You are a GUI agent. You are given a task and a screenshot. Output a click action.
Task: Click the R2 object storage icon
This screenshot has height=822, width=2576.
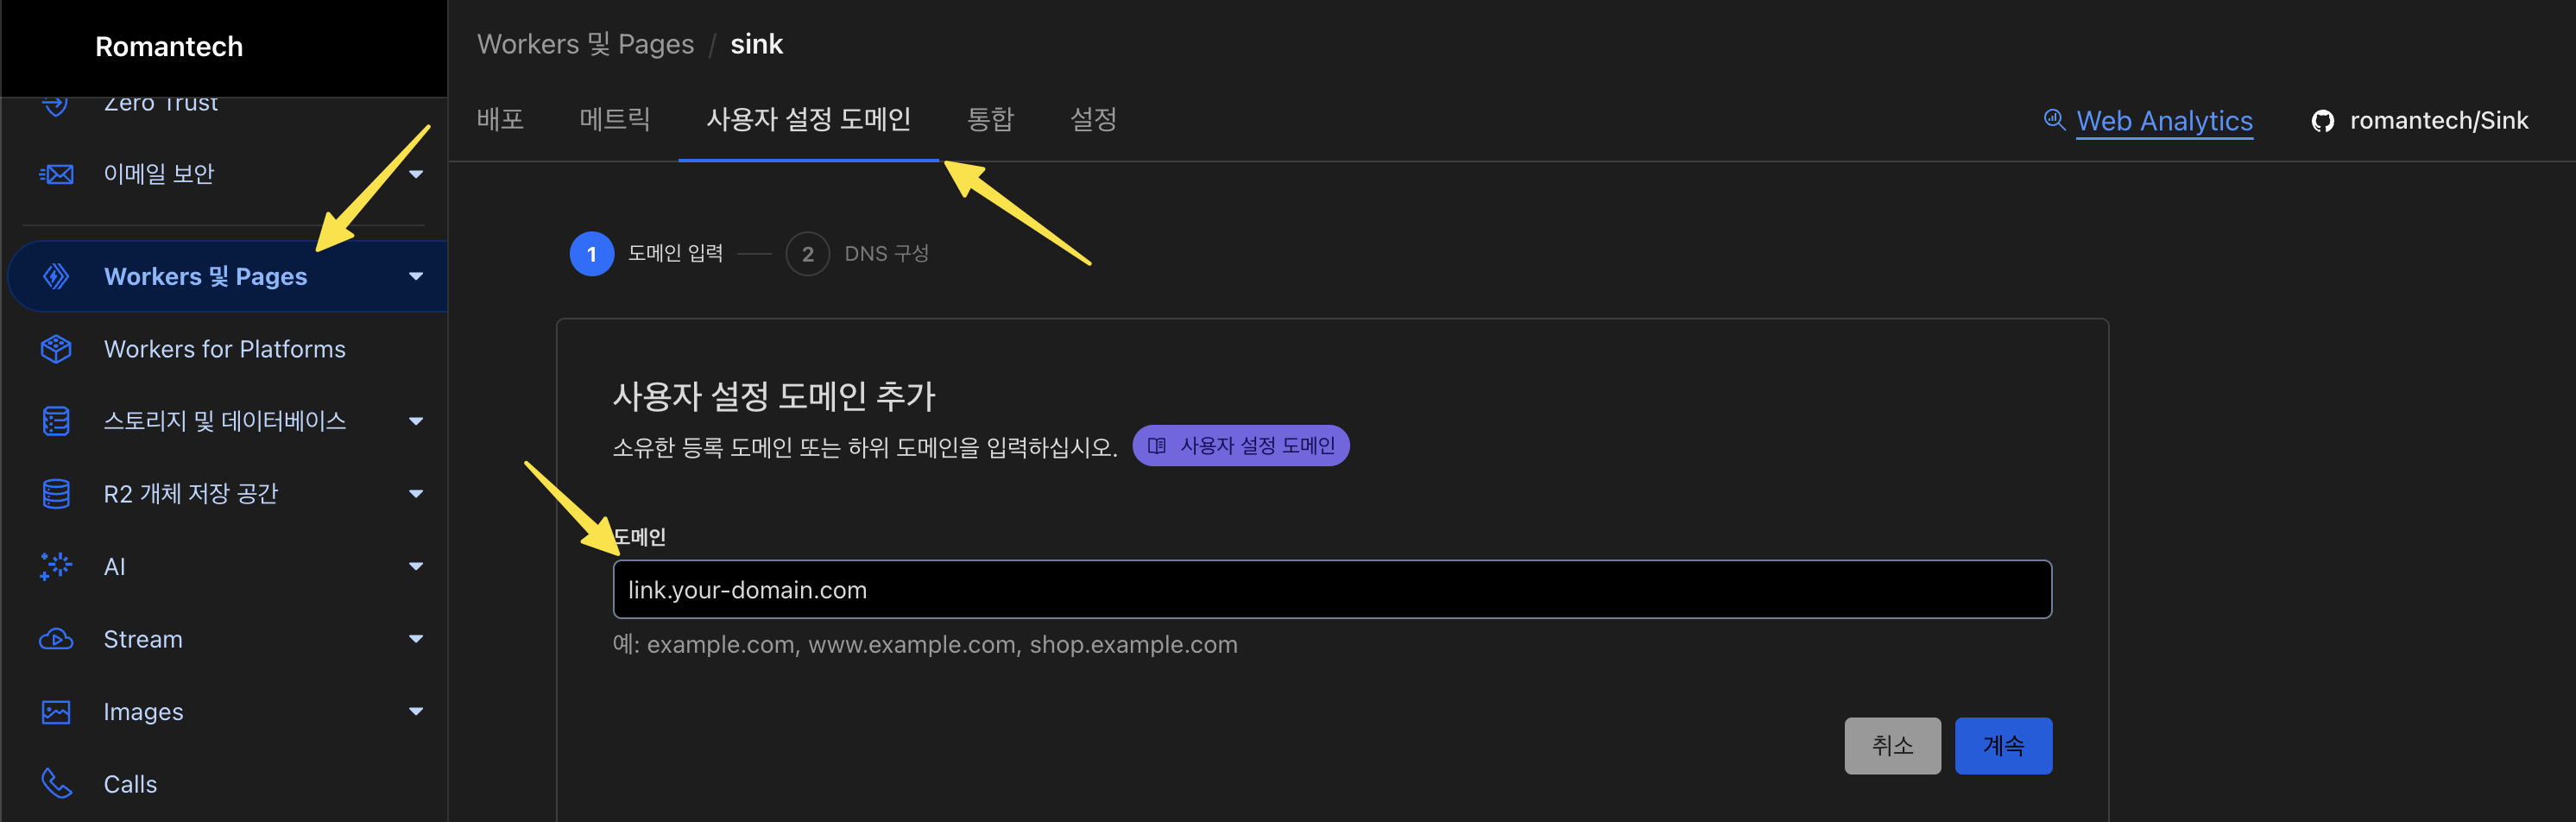(56, 494)
